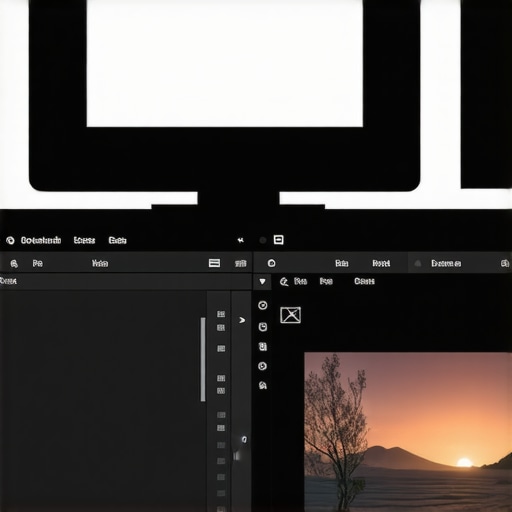Click the circular logo icon in the top menu bar

(x=10, y=240)
